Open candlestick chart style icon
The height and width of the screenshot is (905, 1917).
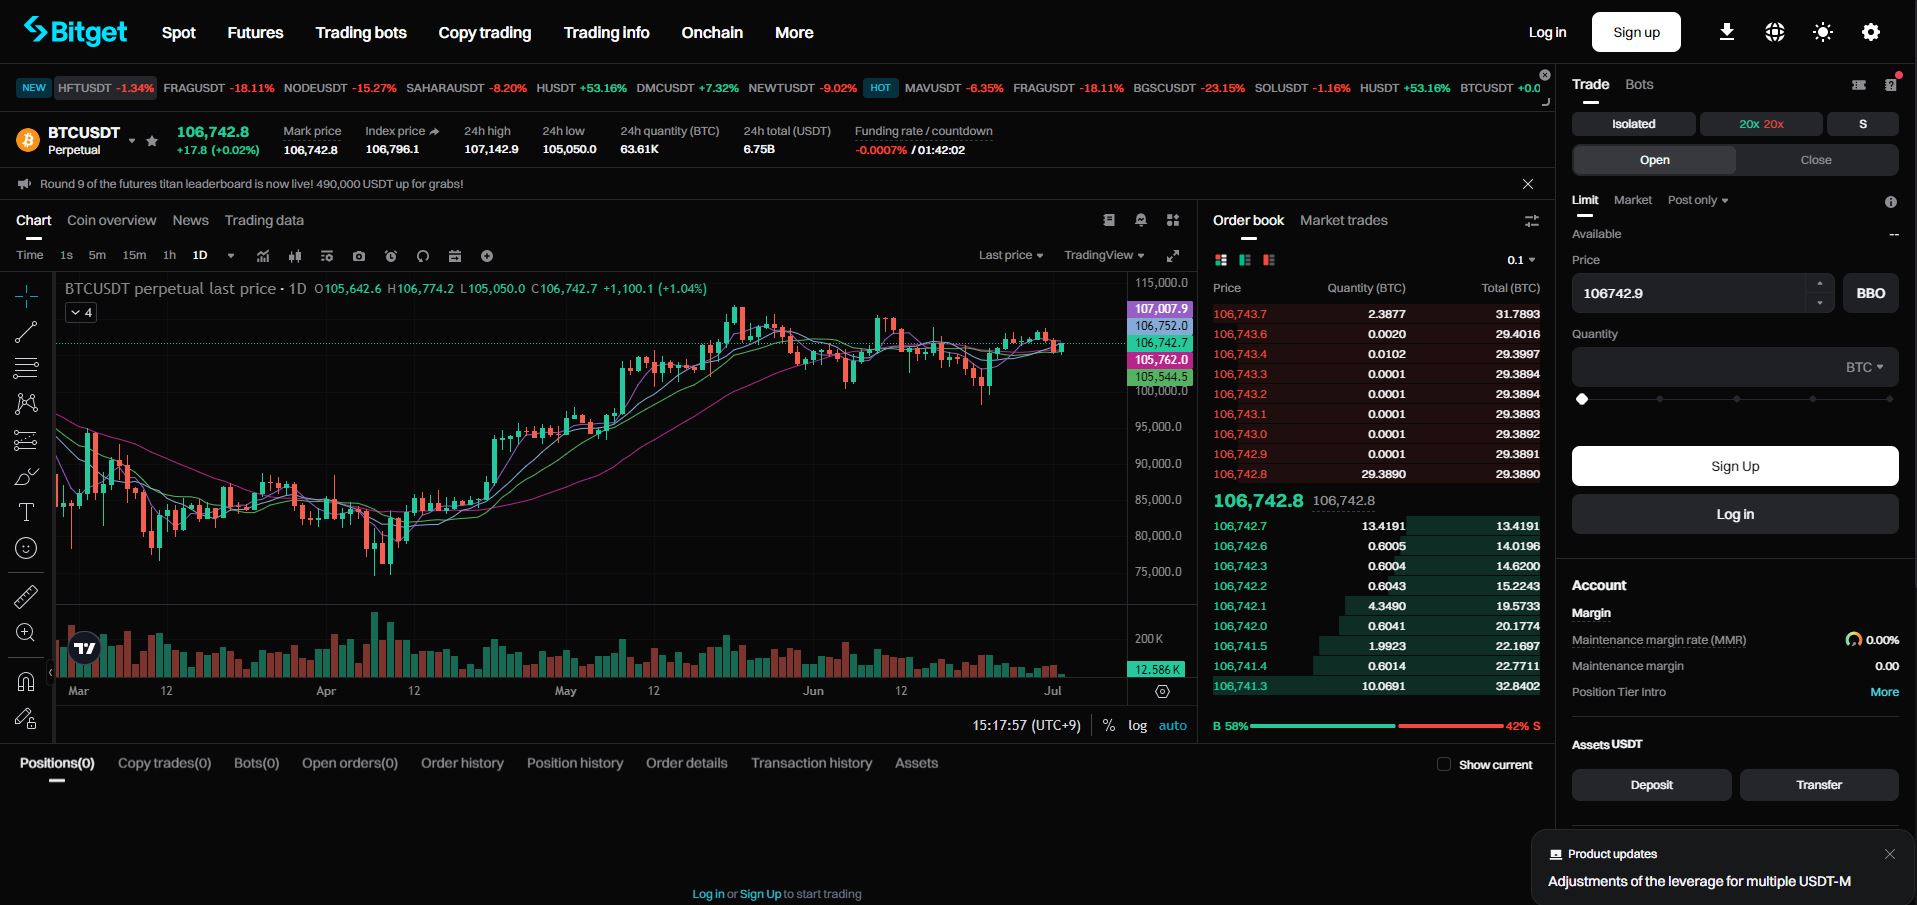[x=295, y=256]
